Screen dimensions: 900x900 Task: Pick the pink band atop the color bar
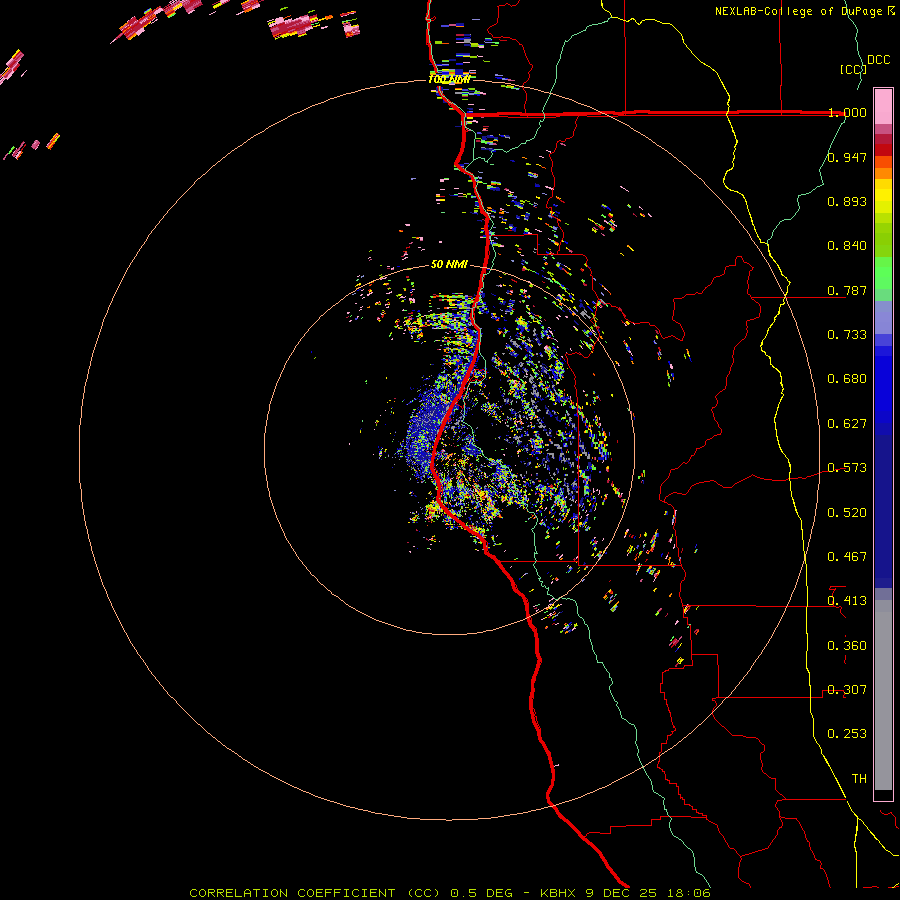(x=883, y=107)
